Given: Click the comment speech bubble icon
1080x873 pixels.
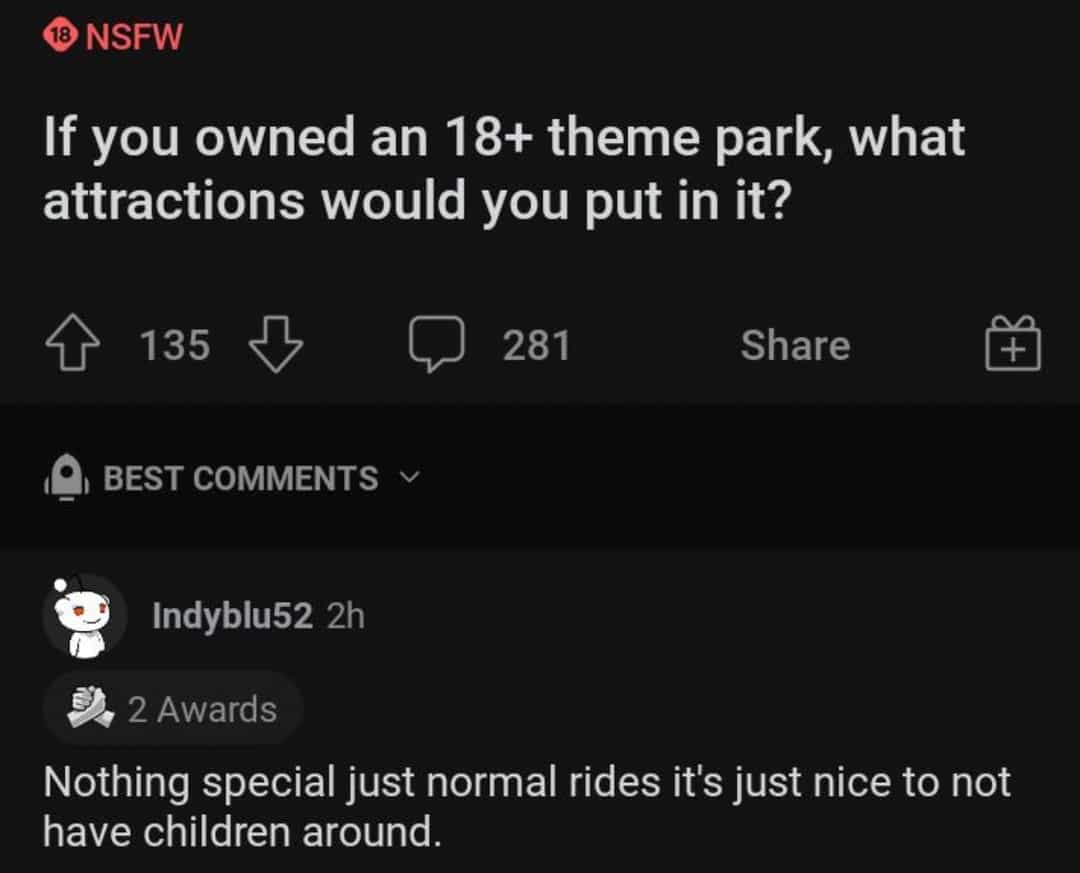Looking at the screenshot, I should (436, 346).
